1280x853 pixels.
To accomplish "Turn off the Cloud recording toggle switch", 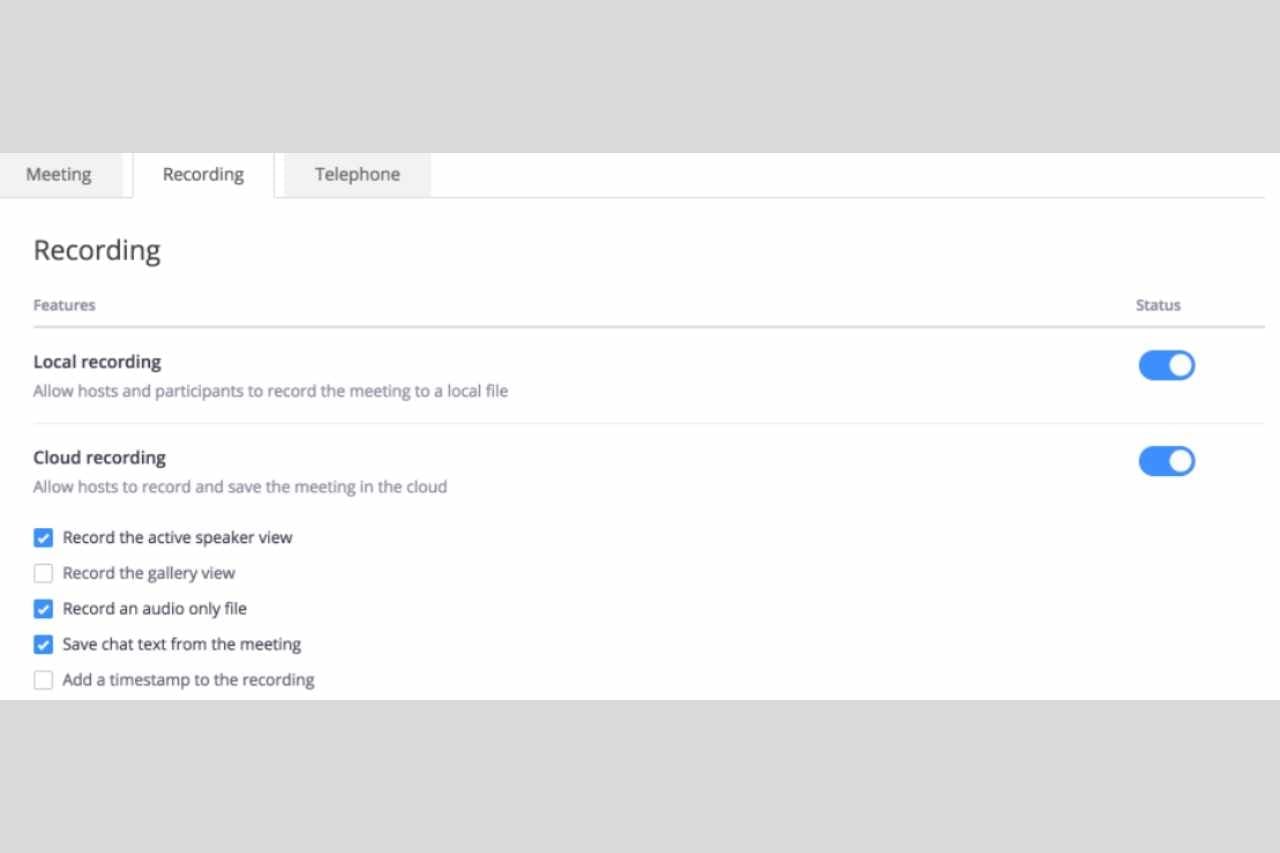I will click(1166, 462).
